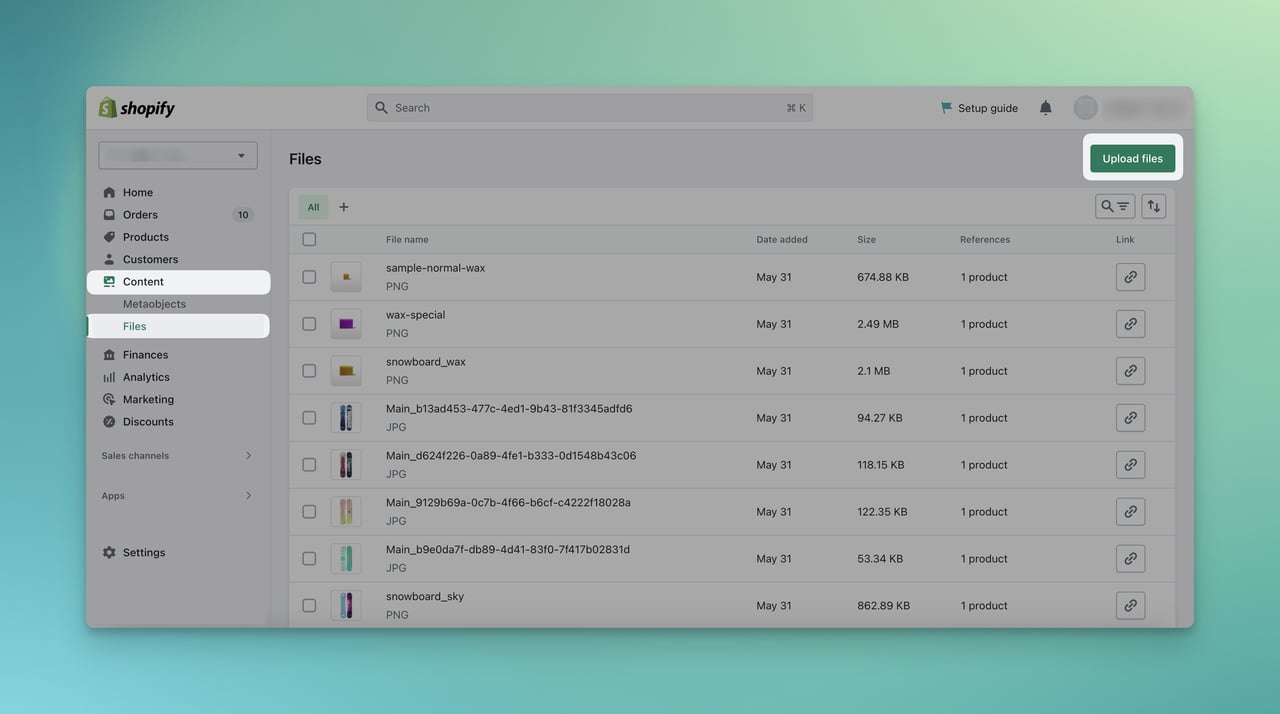Viewport: 1280px width, 714px height.
Task: Check the Main_b13ad453 row checkbox
Action: (309, 418)
